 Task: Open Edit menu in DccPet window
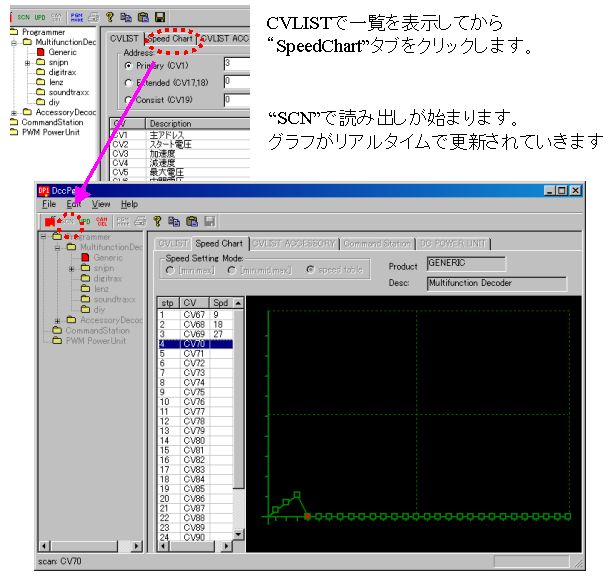click(73, 204)
